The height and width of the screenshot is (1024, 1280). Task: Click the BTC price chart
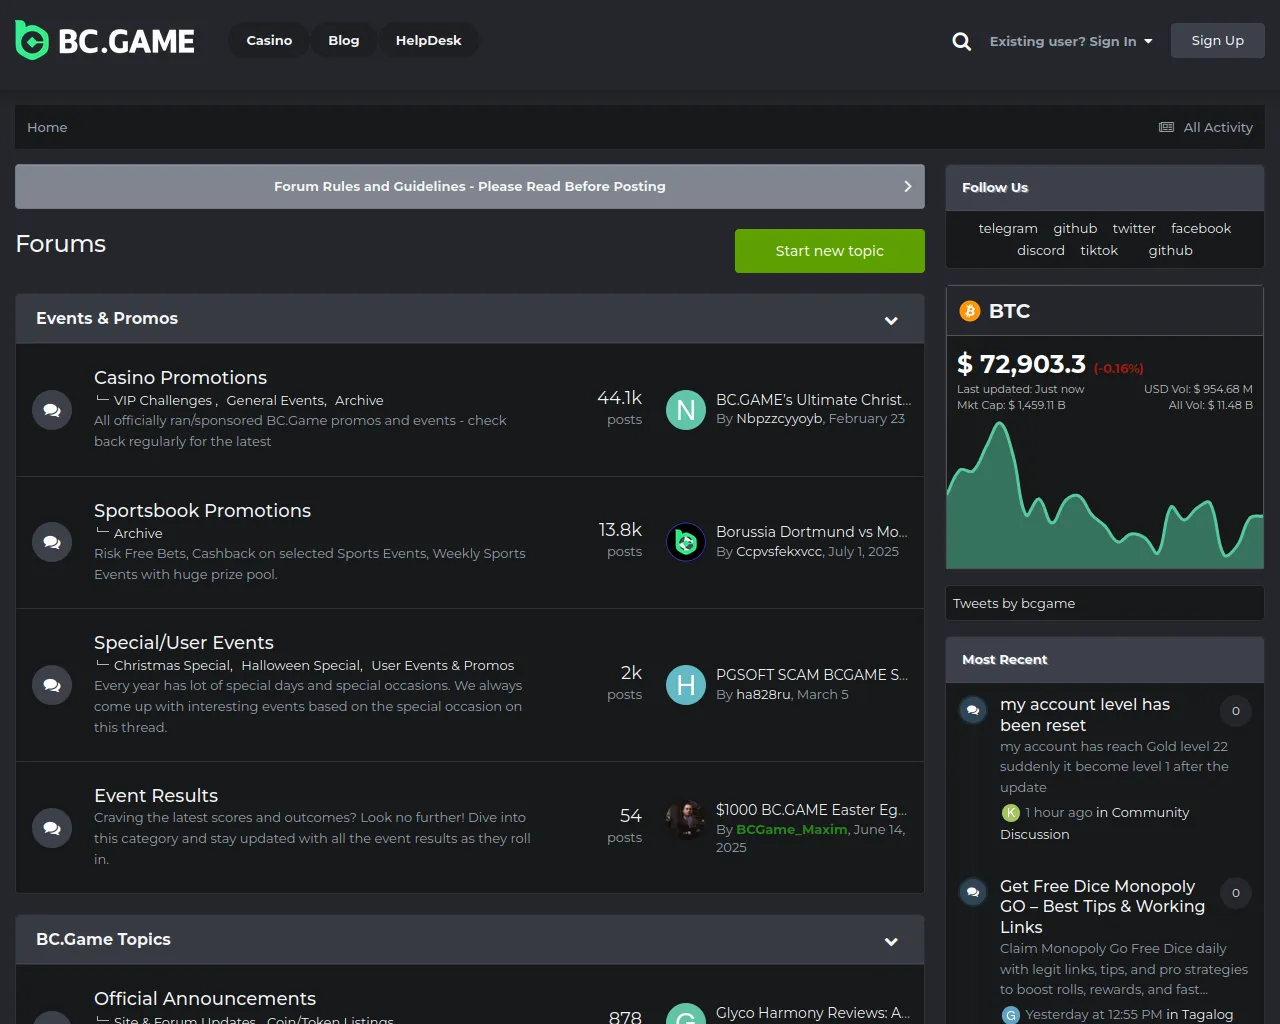point(1105,493)
